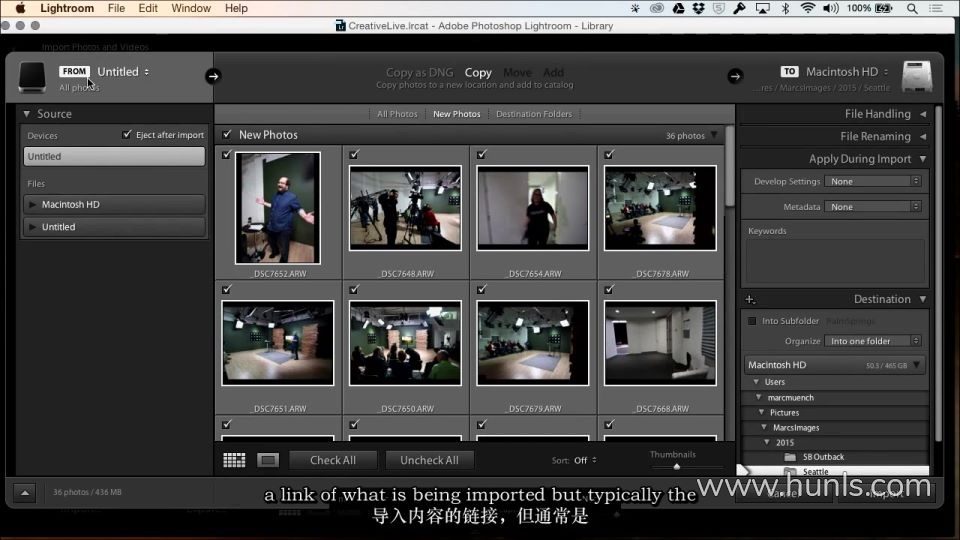Click the arrow icon before TO destination
The width and height of the screenshot is (960, 540).
pyautogui.click(x=735, y=77)
